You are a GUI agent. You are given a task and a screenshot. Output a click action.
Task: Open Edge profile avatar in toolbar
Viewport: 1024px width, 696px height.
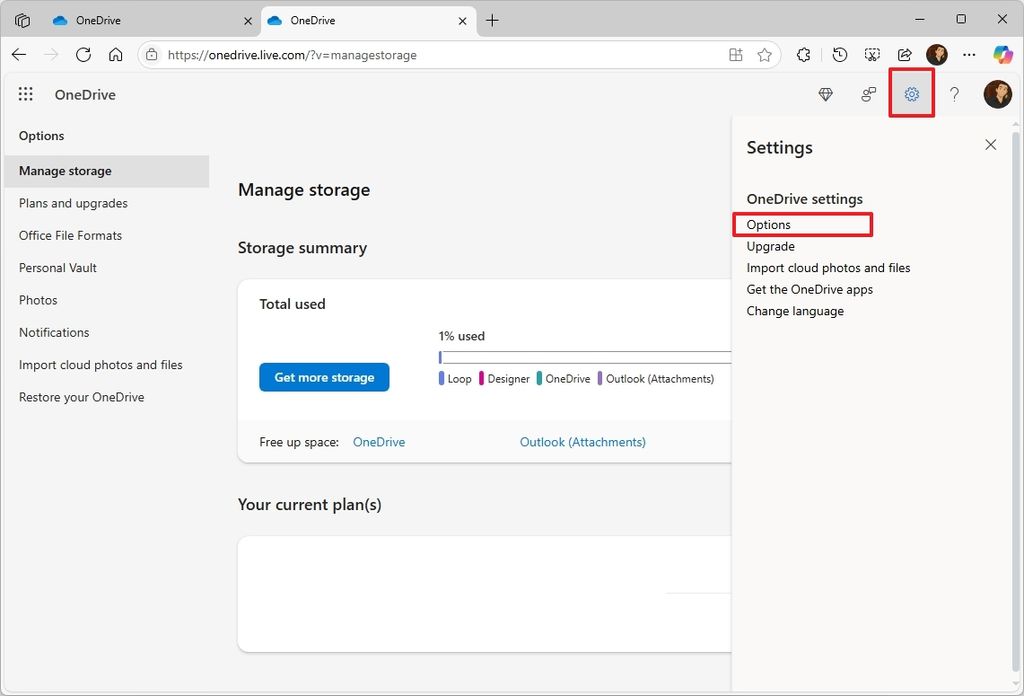tap(936, 55)
